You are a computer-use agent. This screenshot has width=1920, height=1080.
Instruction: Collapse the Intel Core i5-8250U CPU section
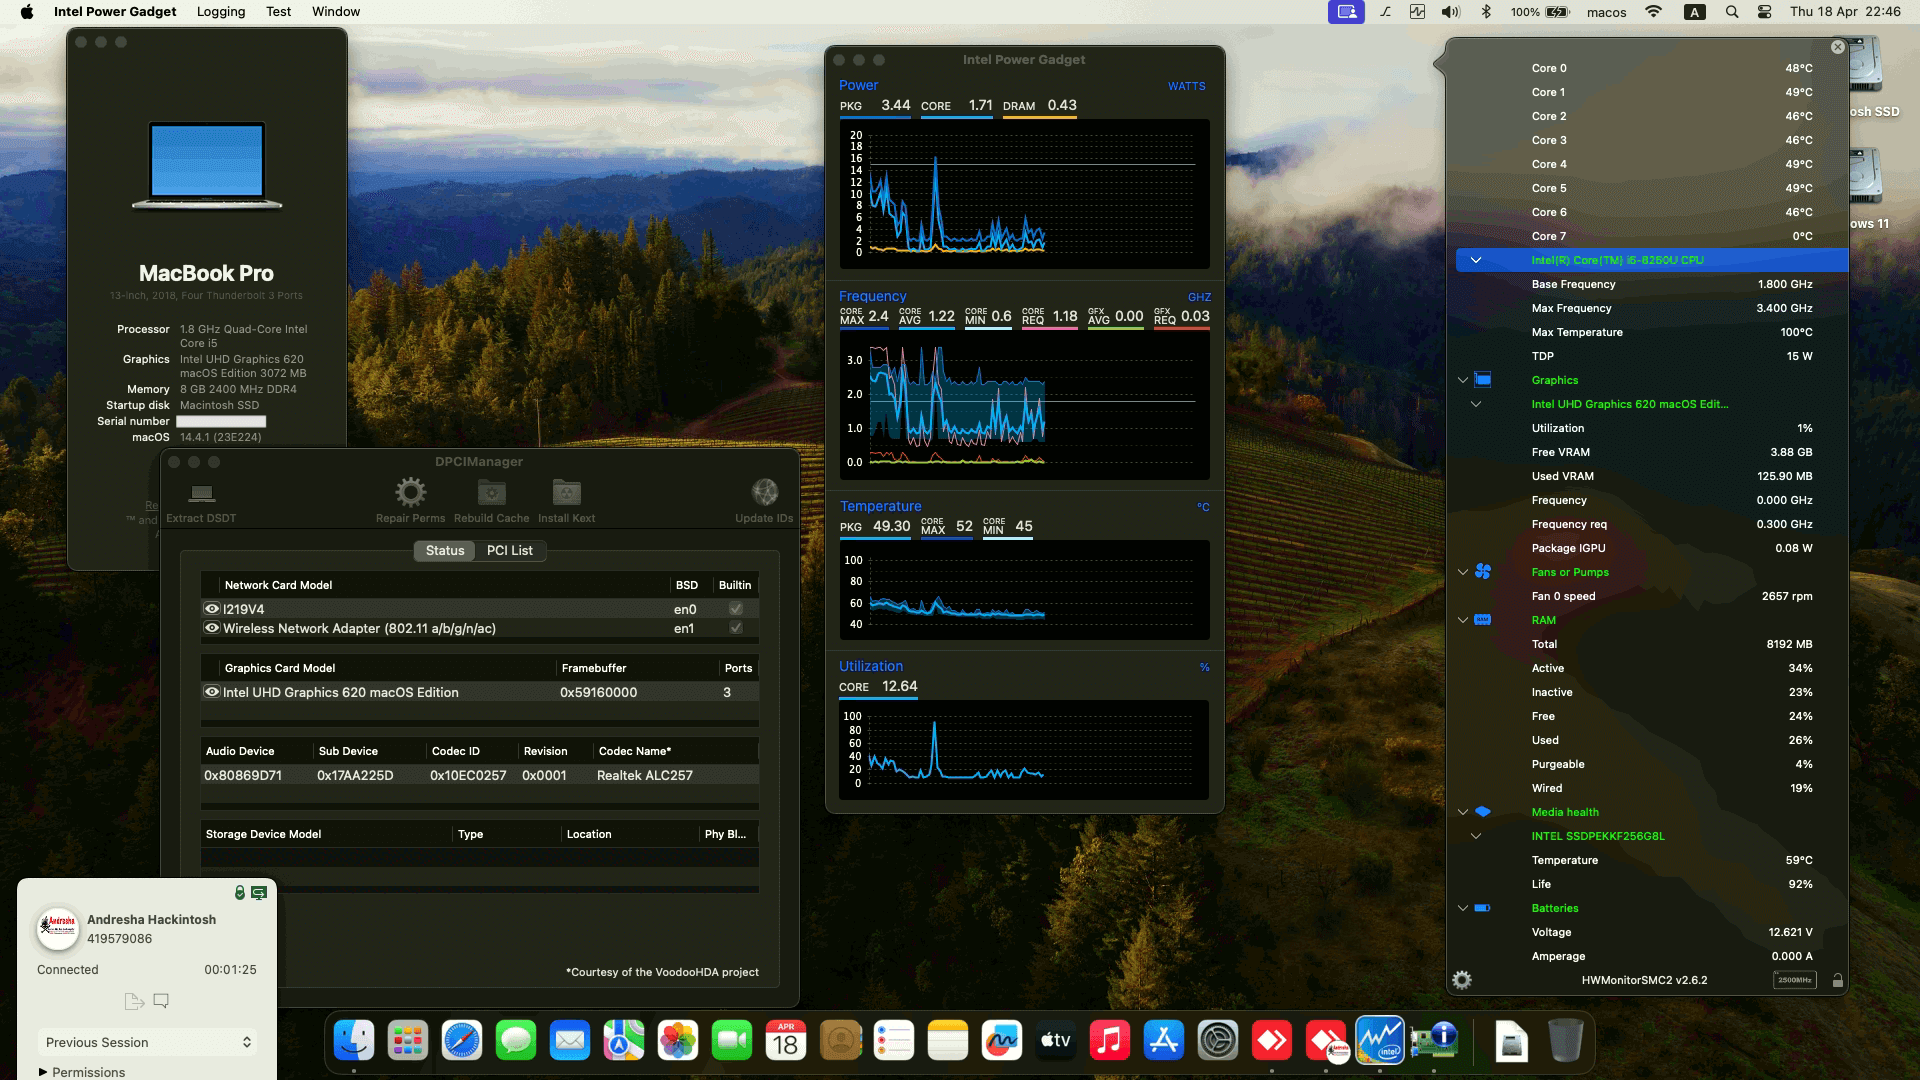1476,259
